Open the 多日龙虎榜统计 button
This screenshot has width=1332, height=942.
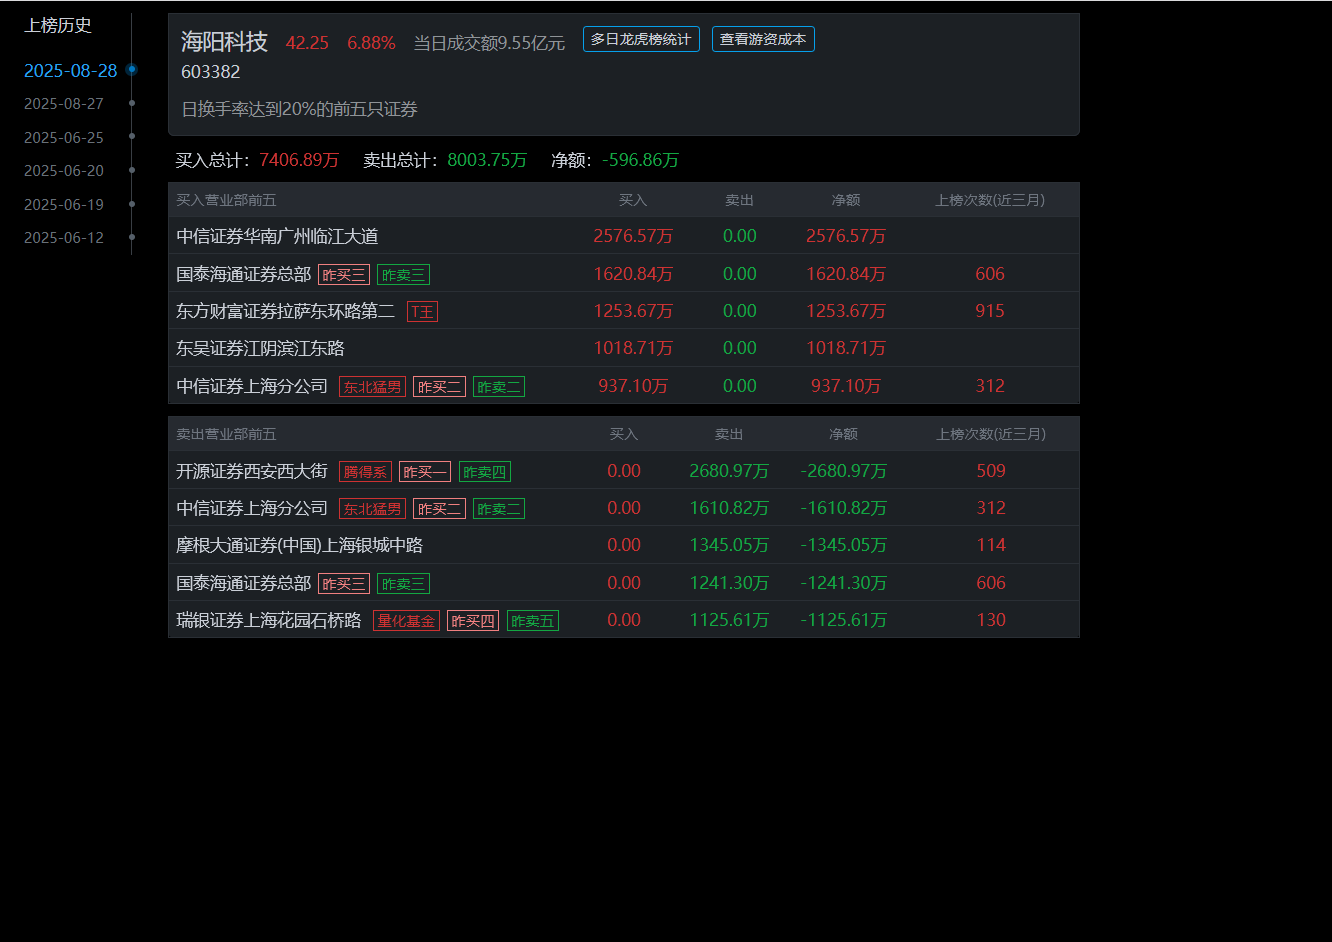pyautogui.click(x=641, y=39)
